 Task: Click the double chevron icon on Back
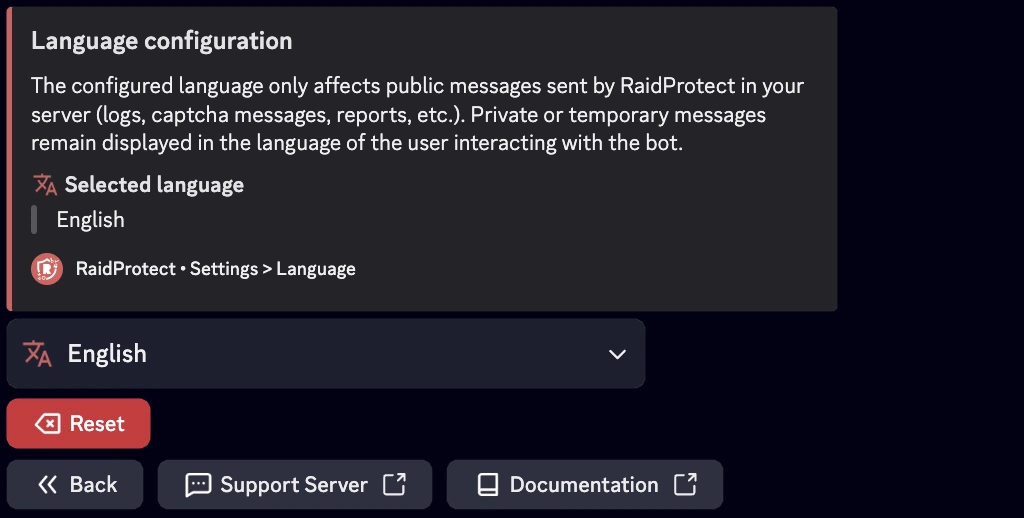(47, 485)
